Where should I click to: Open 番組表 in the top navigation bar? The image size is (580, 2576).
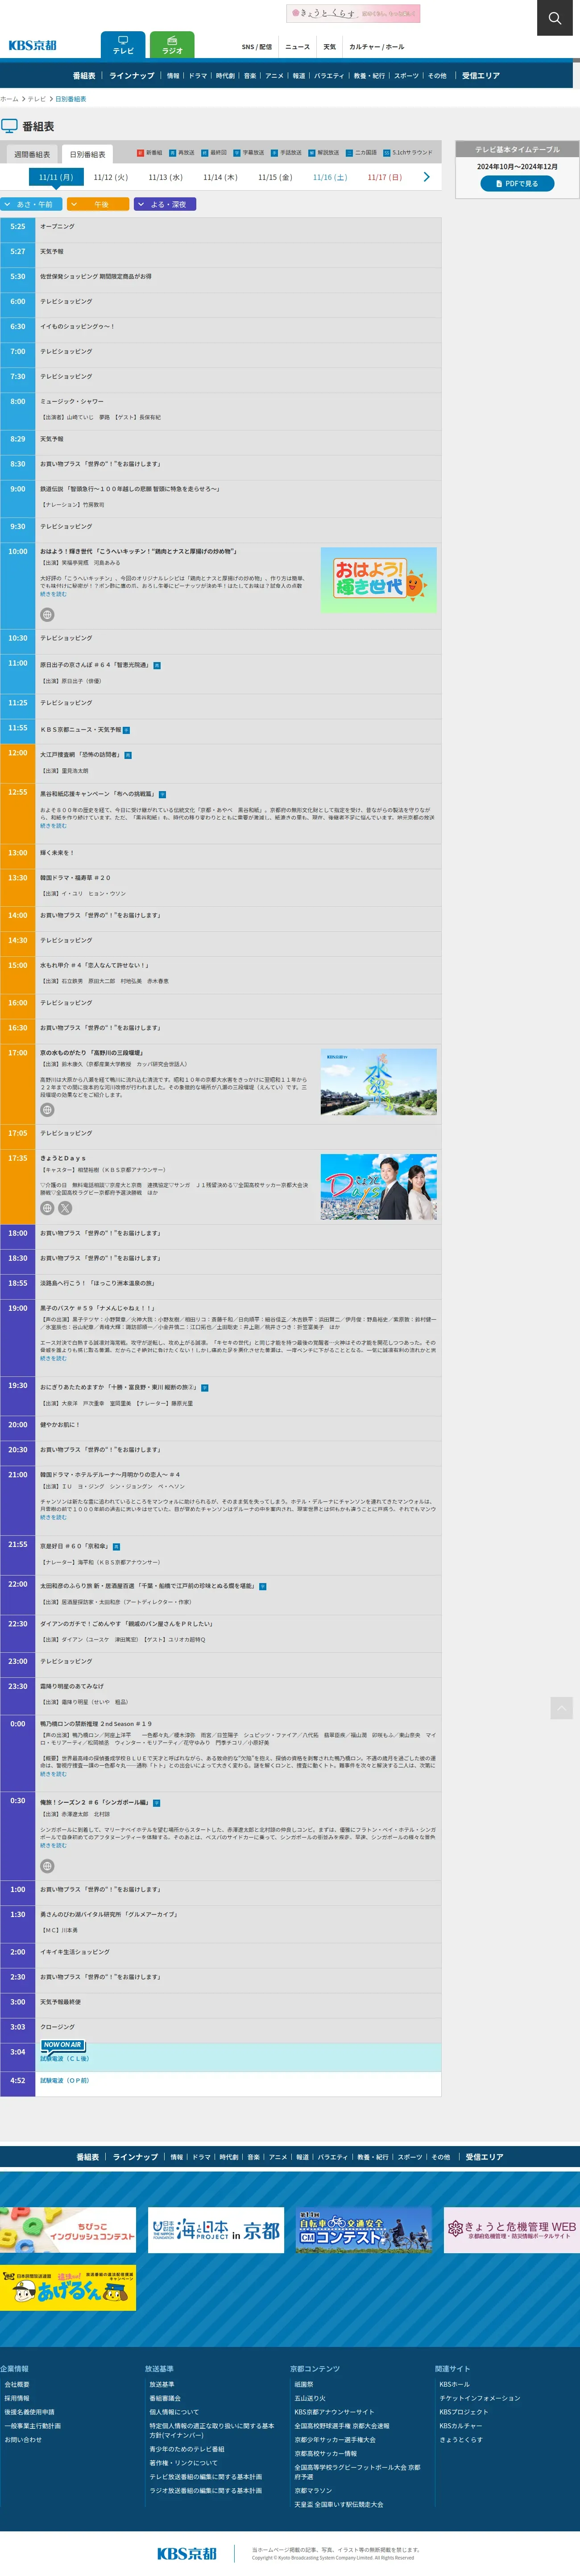(x=84, y=76)
